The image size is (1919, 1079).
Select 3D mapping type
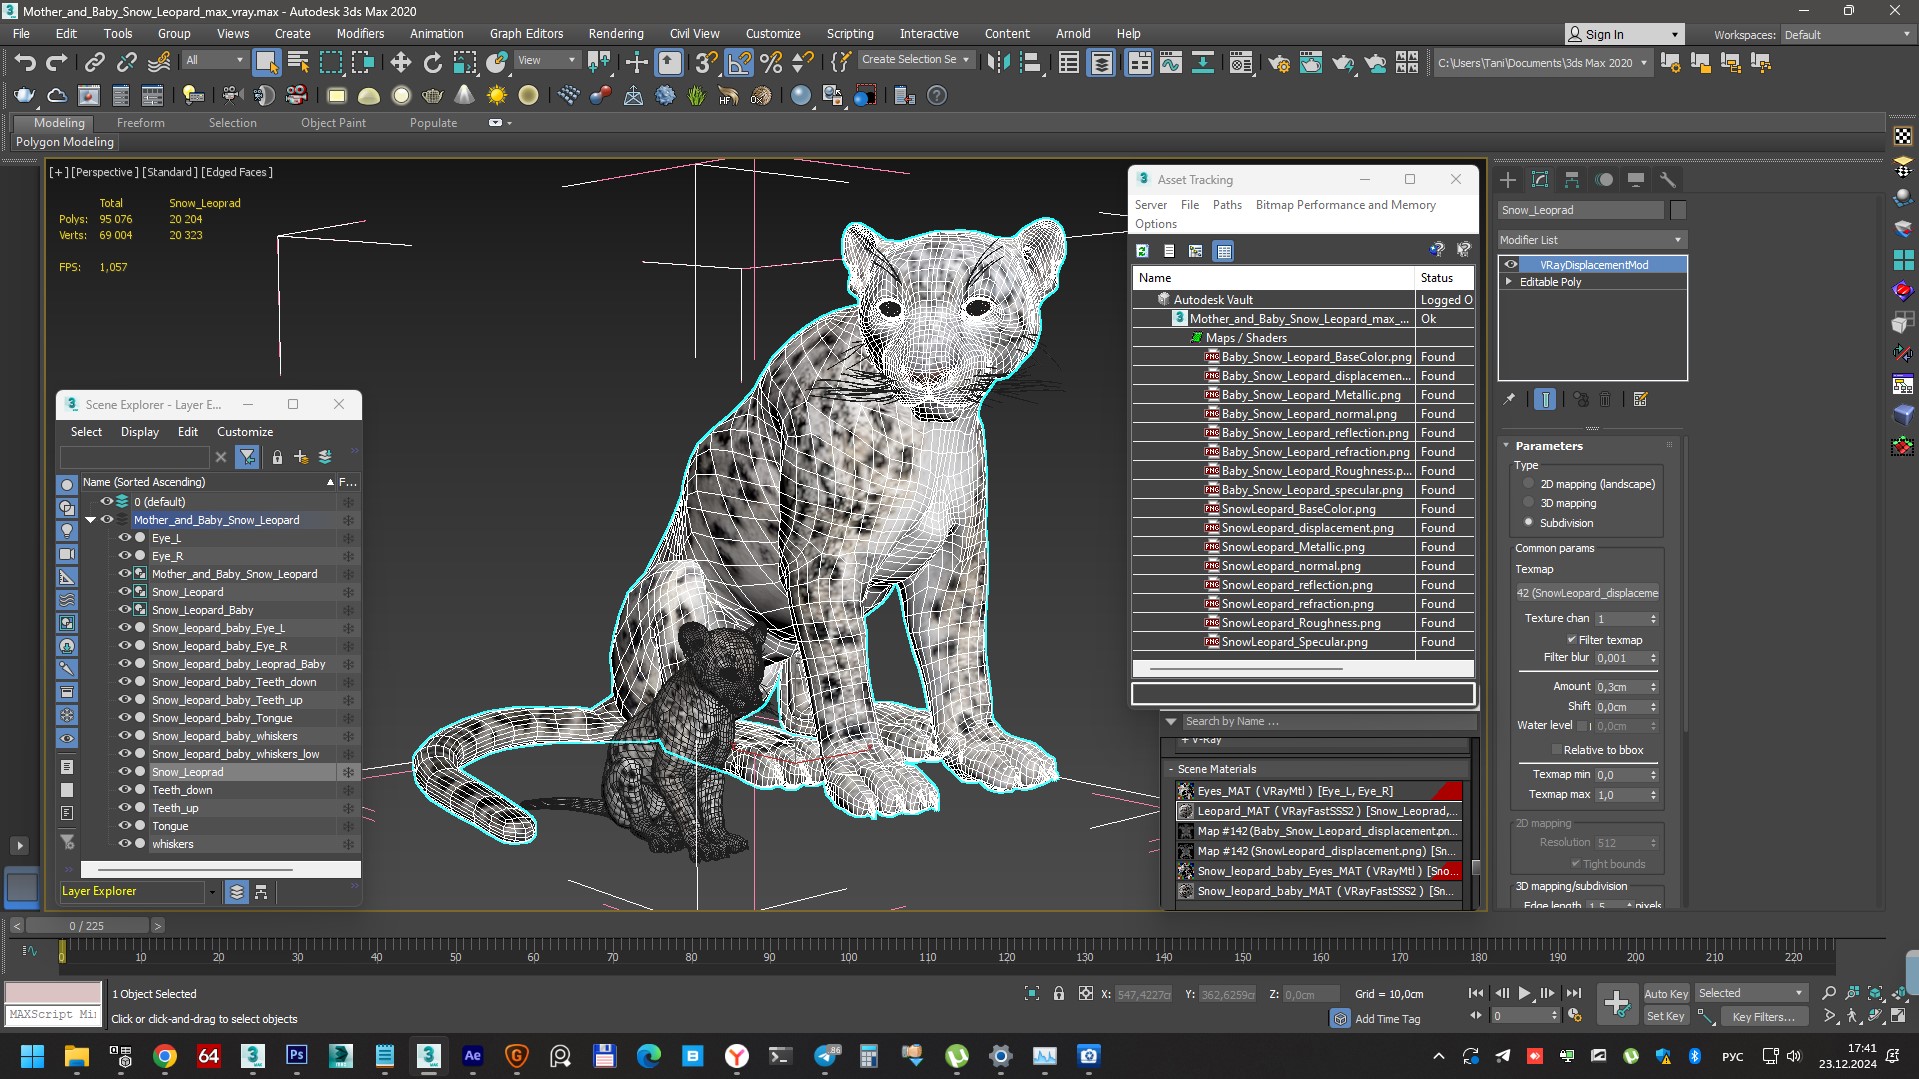point(1528,503)
